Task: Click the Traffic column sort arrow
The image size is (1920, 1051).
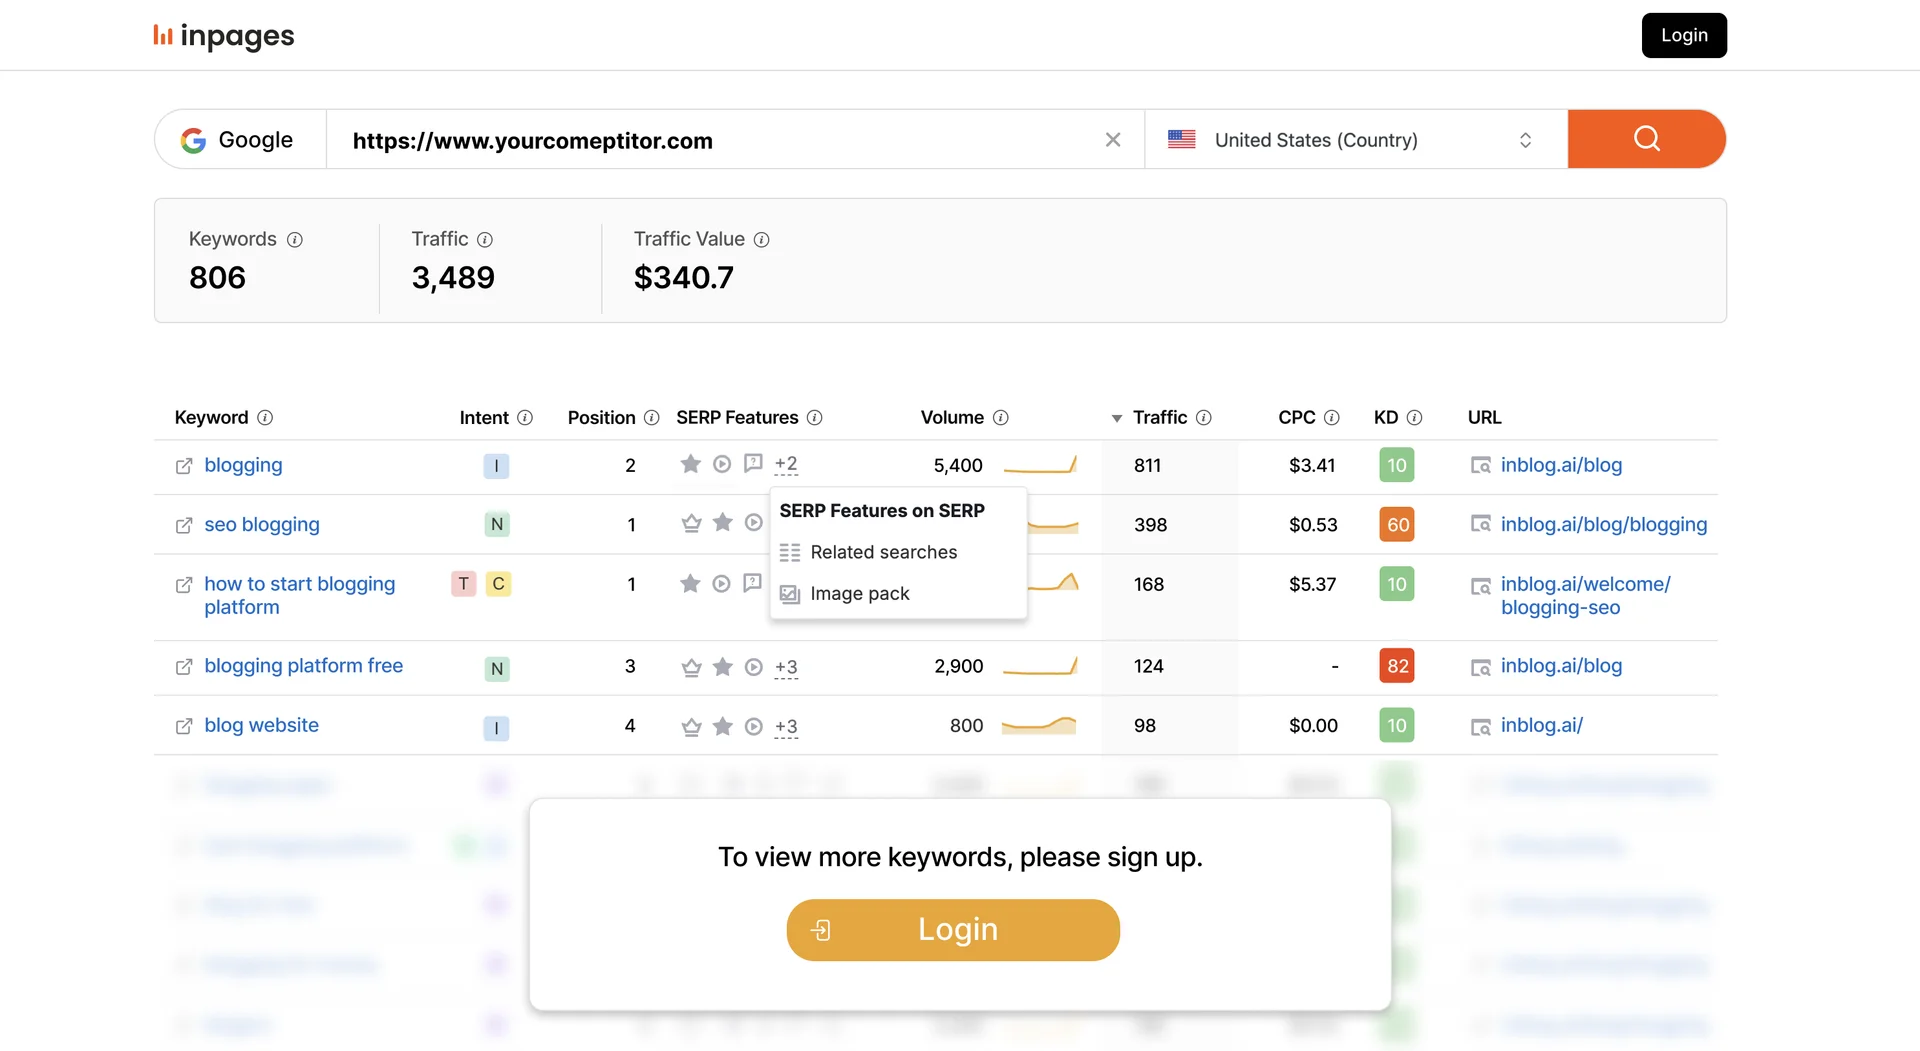Action: pos(1116,418)
